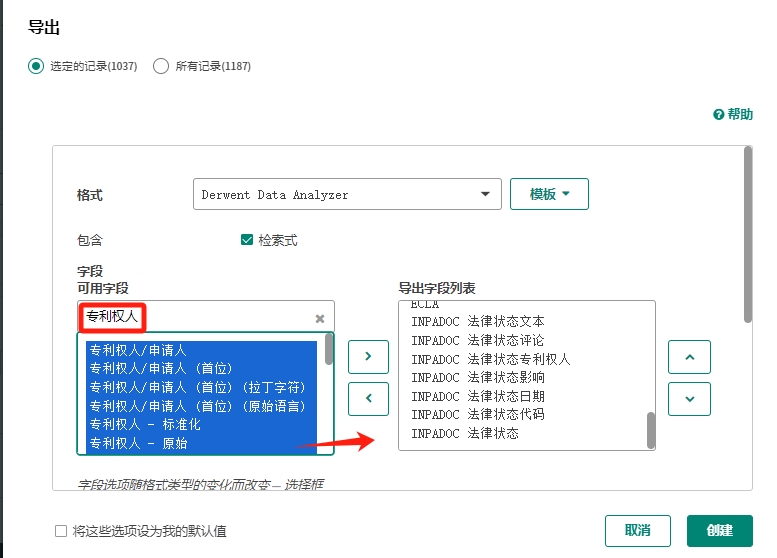Click the 取消 cancel button
The height and width of the screenshot is (558, 777).
(x=637, y=530)
